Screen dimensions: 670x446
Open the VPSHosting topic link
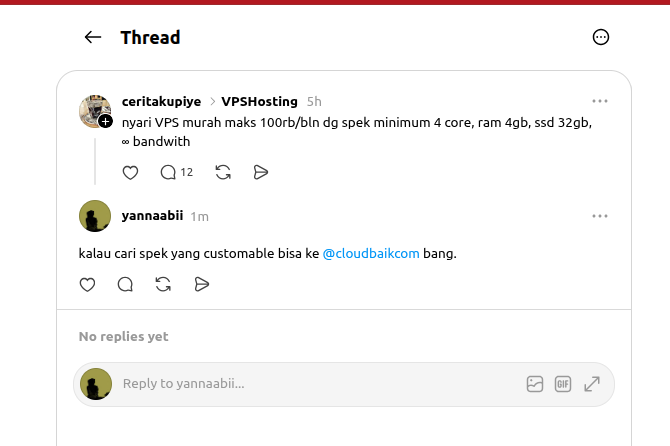coord(259,102)
